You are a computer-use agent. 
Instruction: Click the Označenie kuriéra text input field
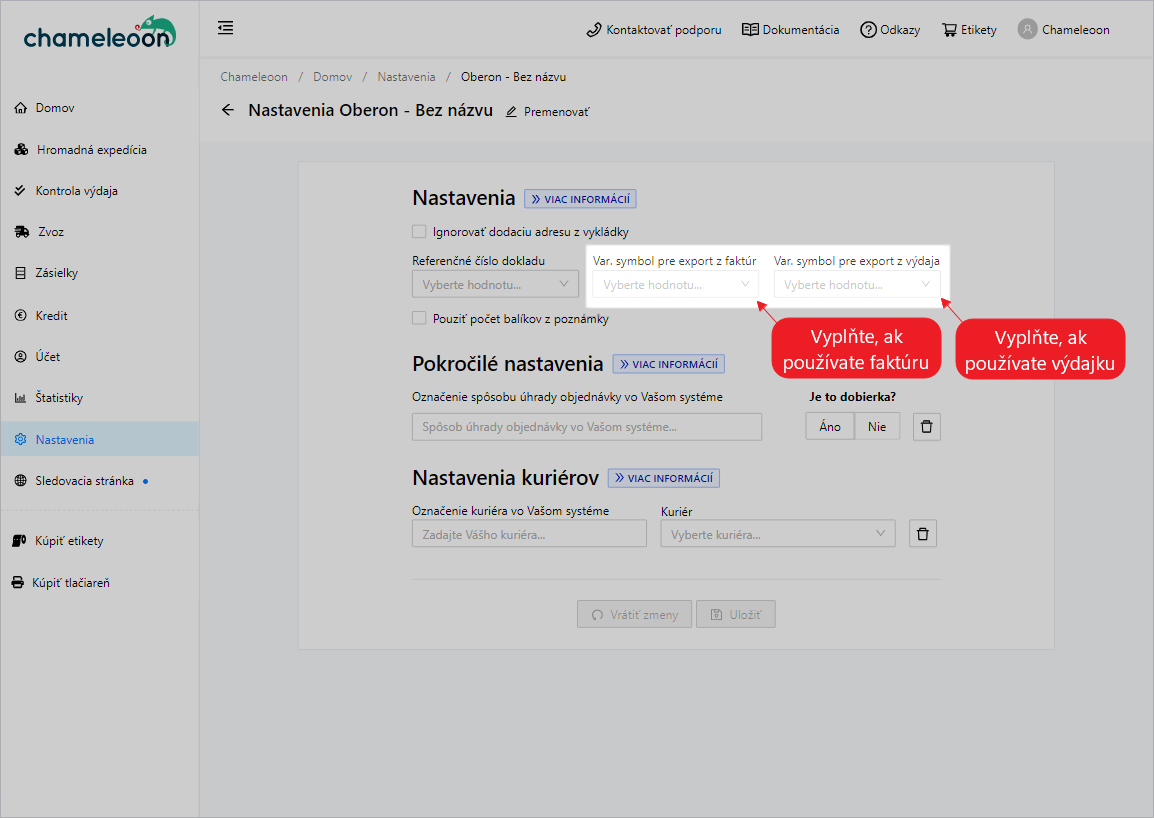[529, 534]
